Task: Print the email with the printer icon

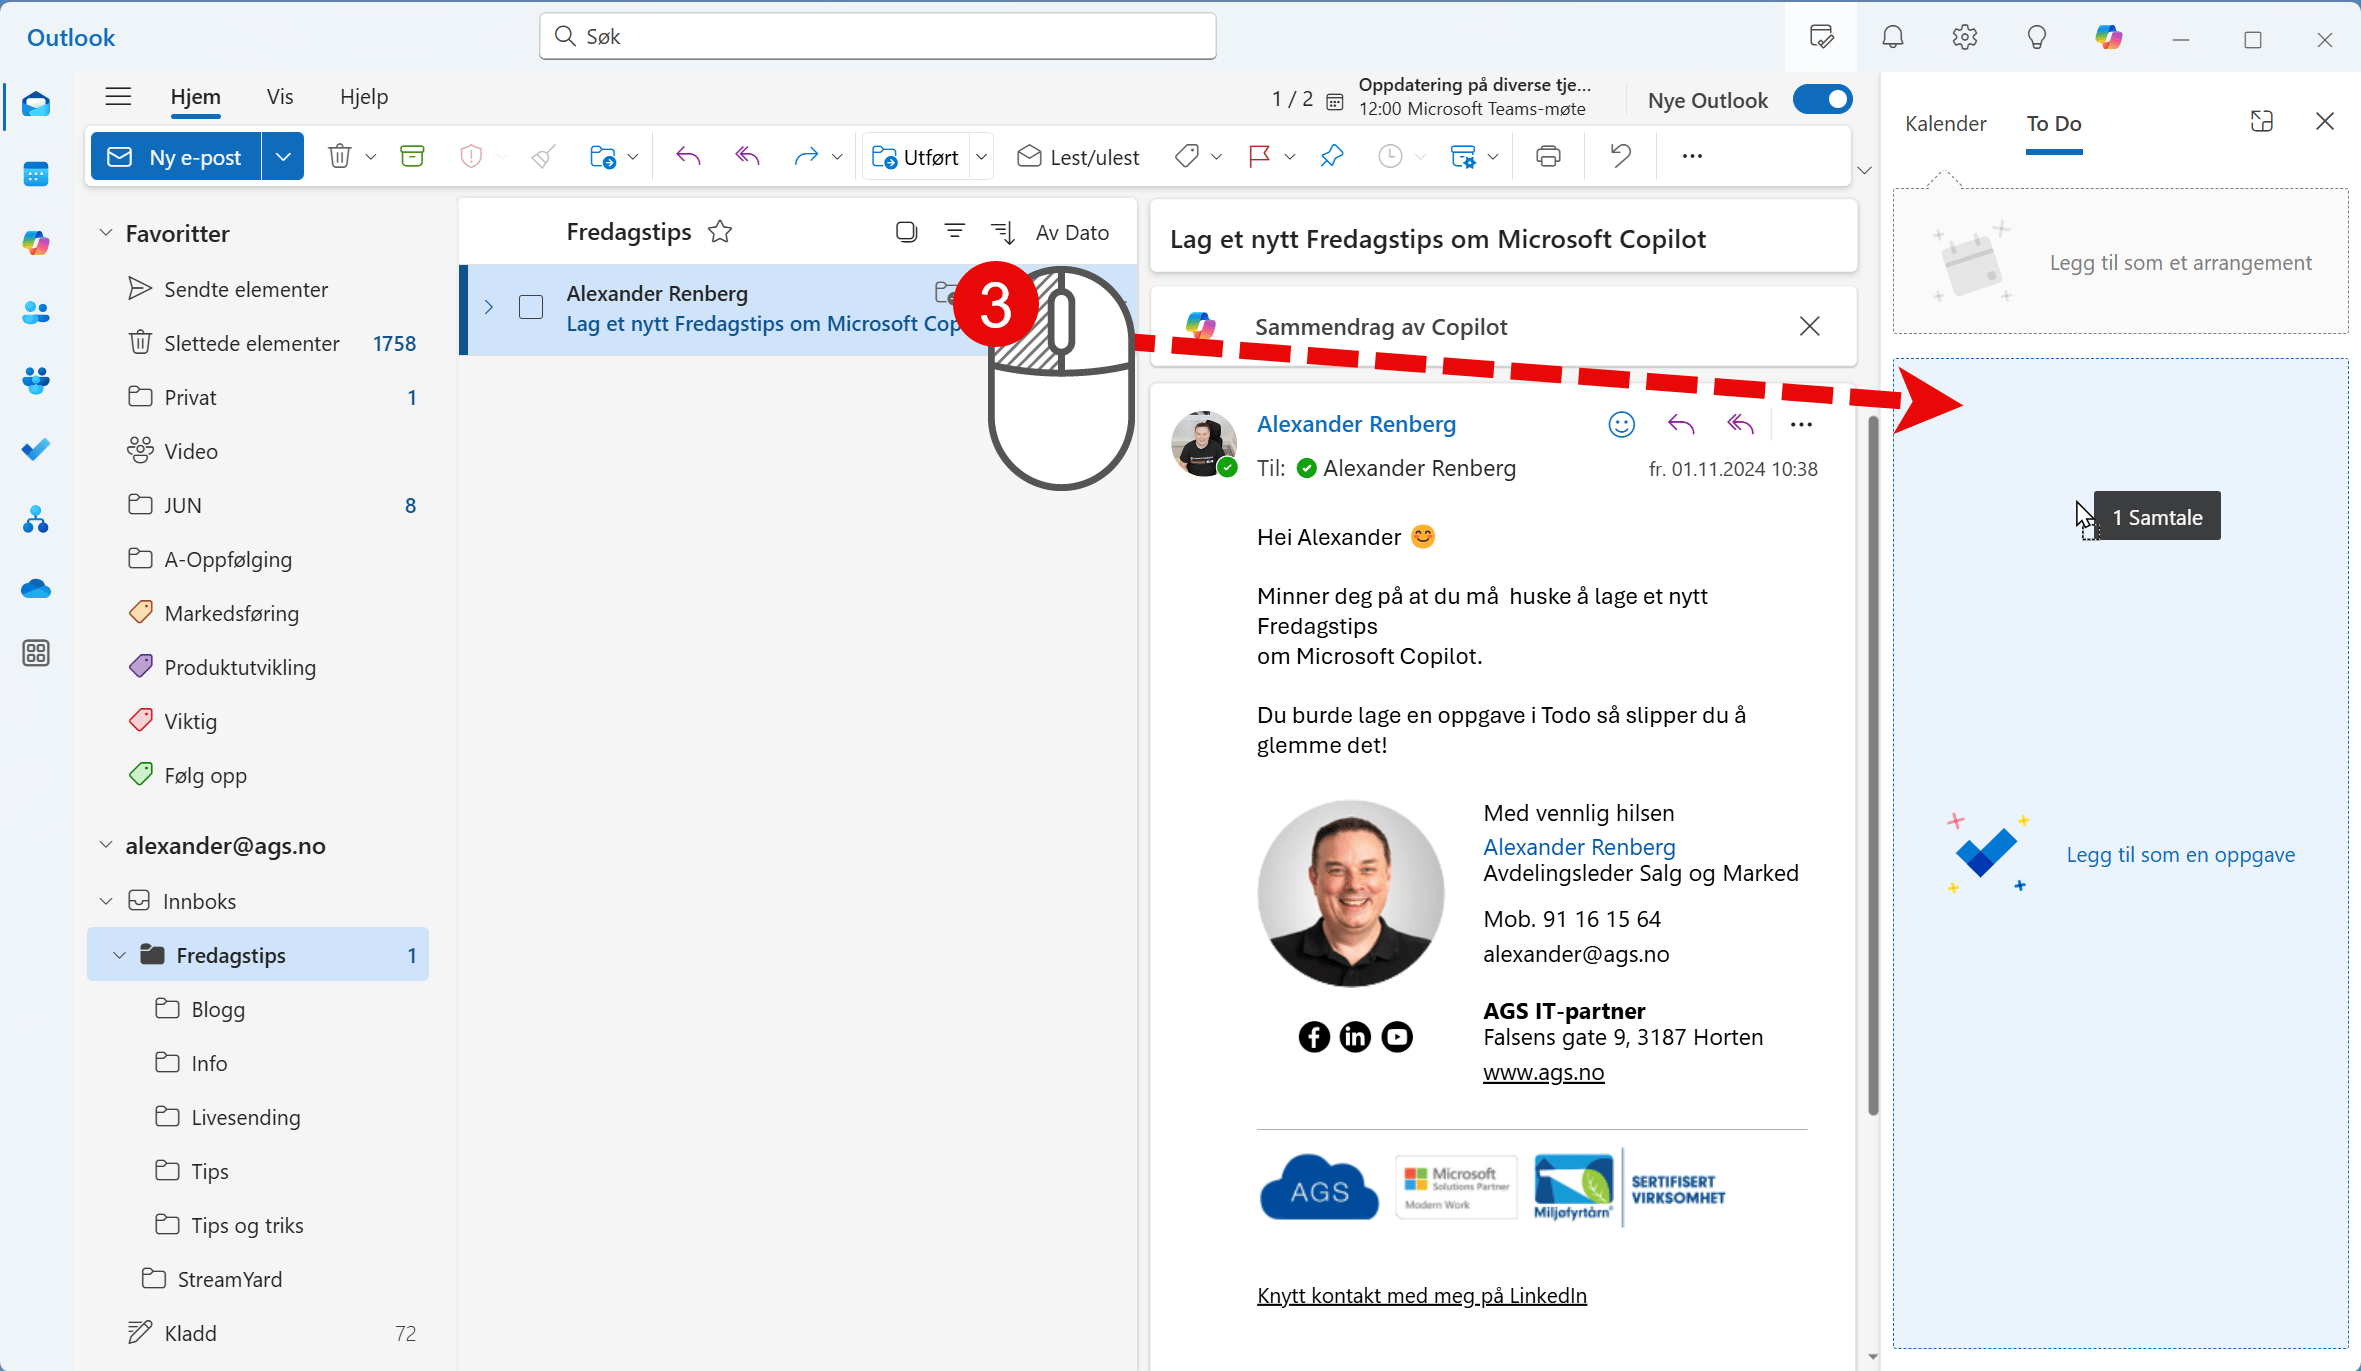Action: tap(1548, 156)
